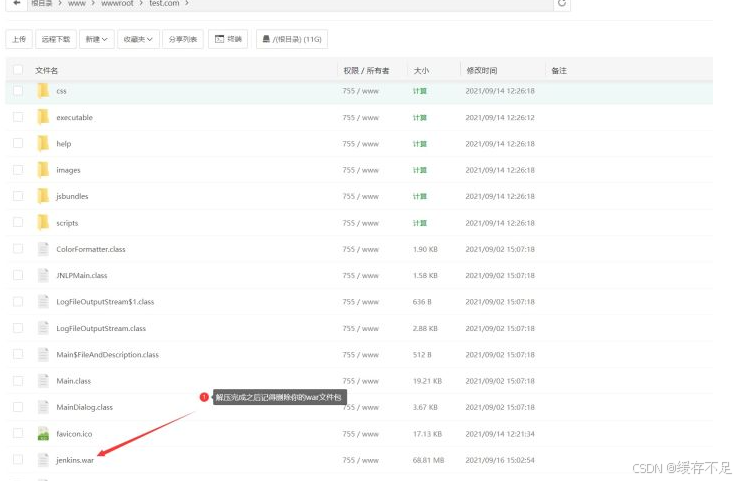Calculate size (计算) for executable folder
Image resolution: width=743 pixels, height=481 pixels.
(x=420, y=117)
